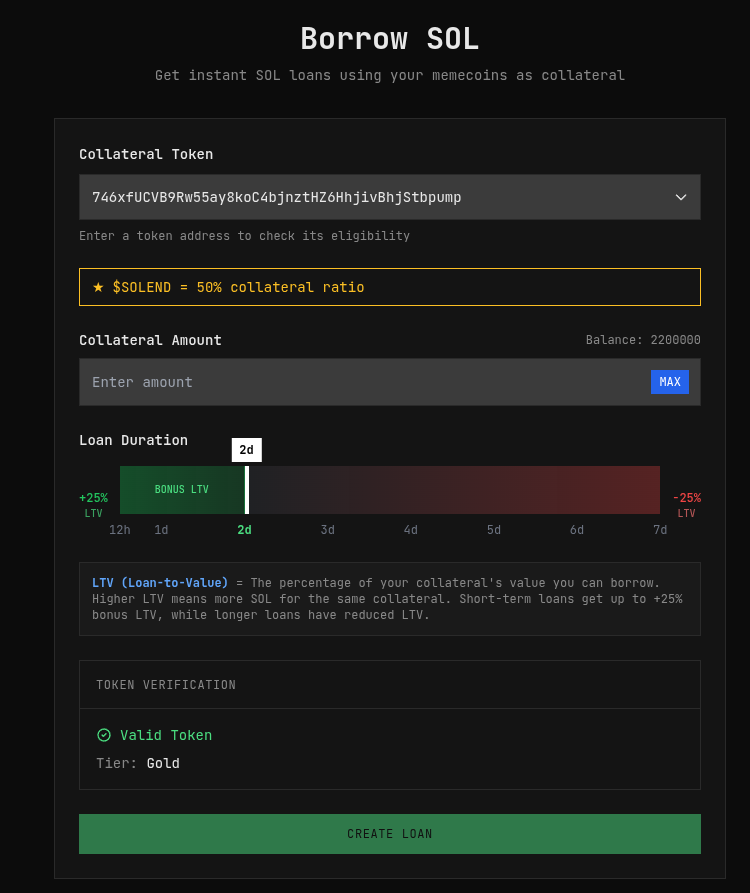
Task: Set loan duration to 6d tick
Action: pos(577,530)
